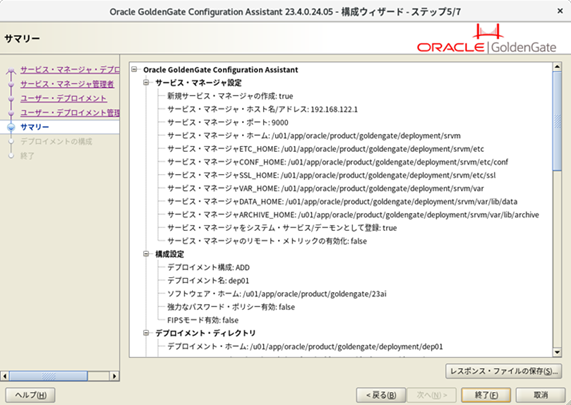Select the サマリー step in the sidebar
The image size is (571, 405).
35,127
